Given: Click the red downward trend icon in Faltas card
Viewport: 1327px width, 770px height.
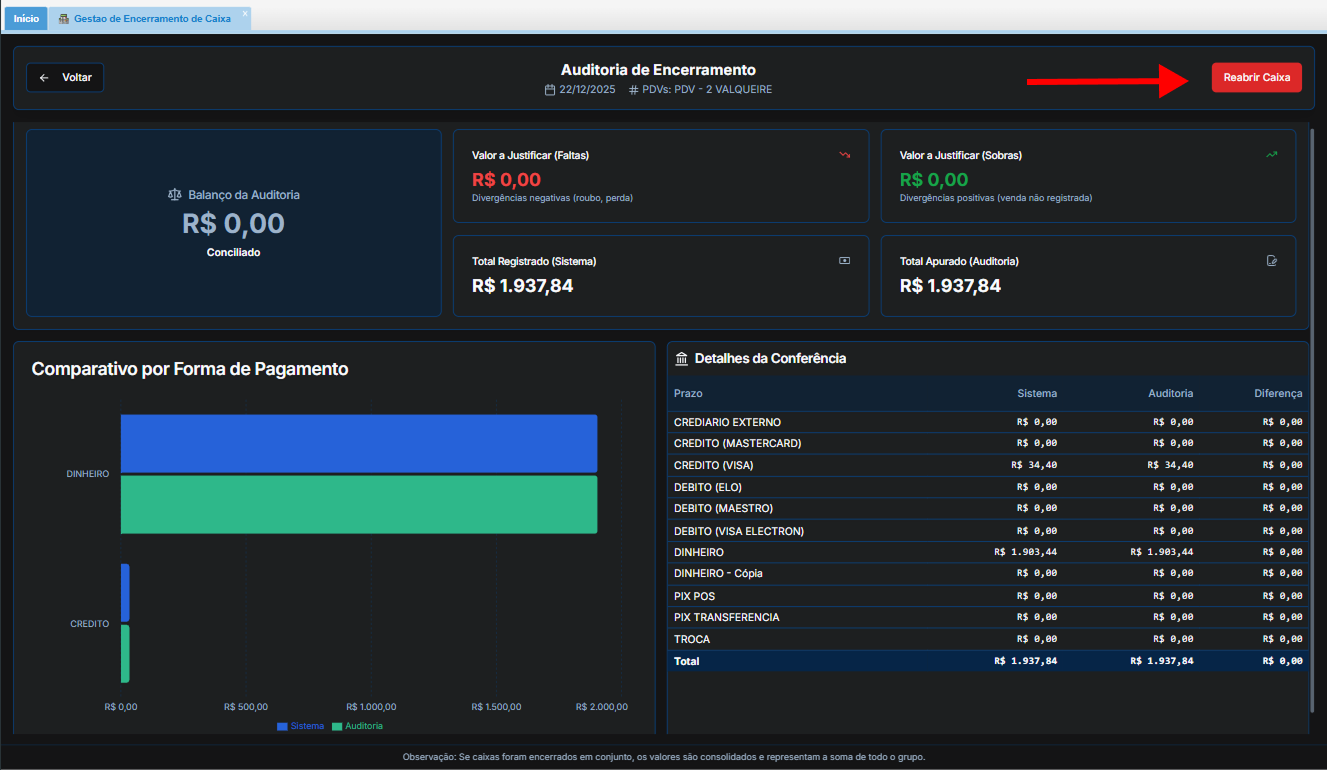Looking at the screenshot, I should (845, 155).
